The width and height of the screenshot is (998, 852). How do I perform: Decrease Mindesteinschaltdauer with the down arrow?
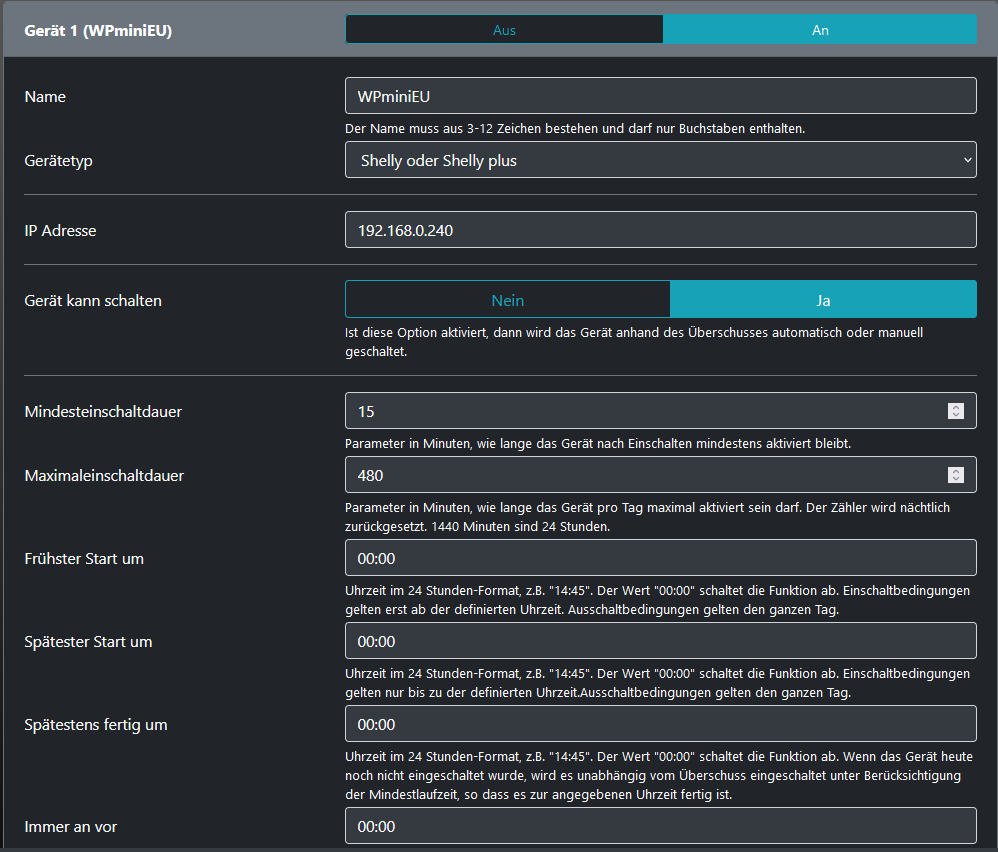pos(956,415)
